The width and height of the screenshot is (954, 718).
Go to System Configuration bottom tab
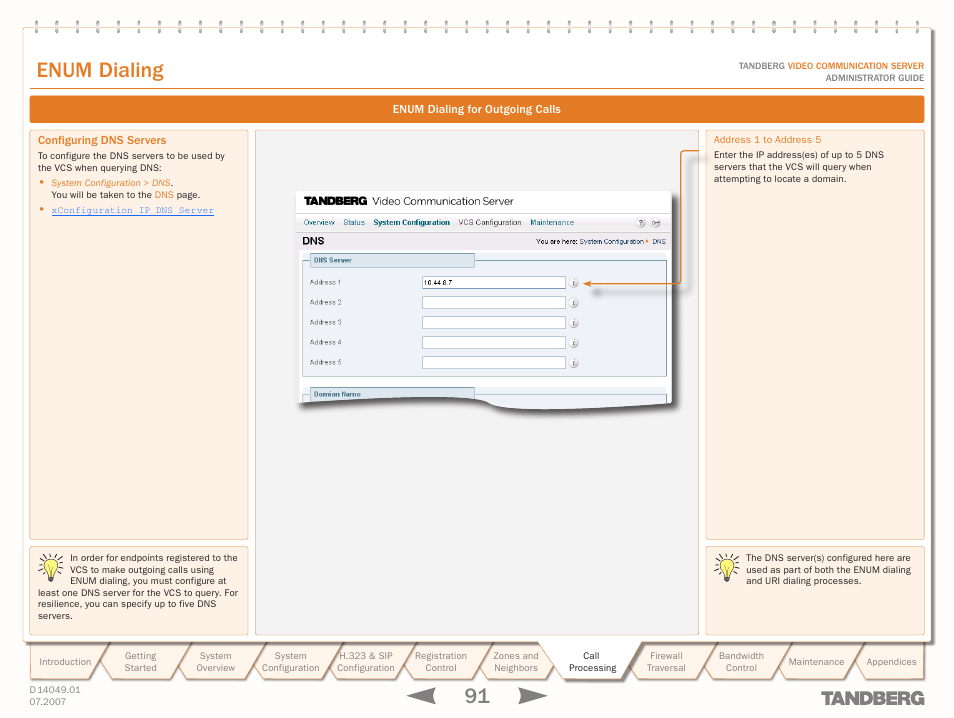click(x=291, y=662)
